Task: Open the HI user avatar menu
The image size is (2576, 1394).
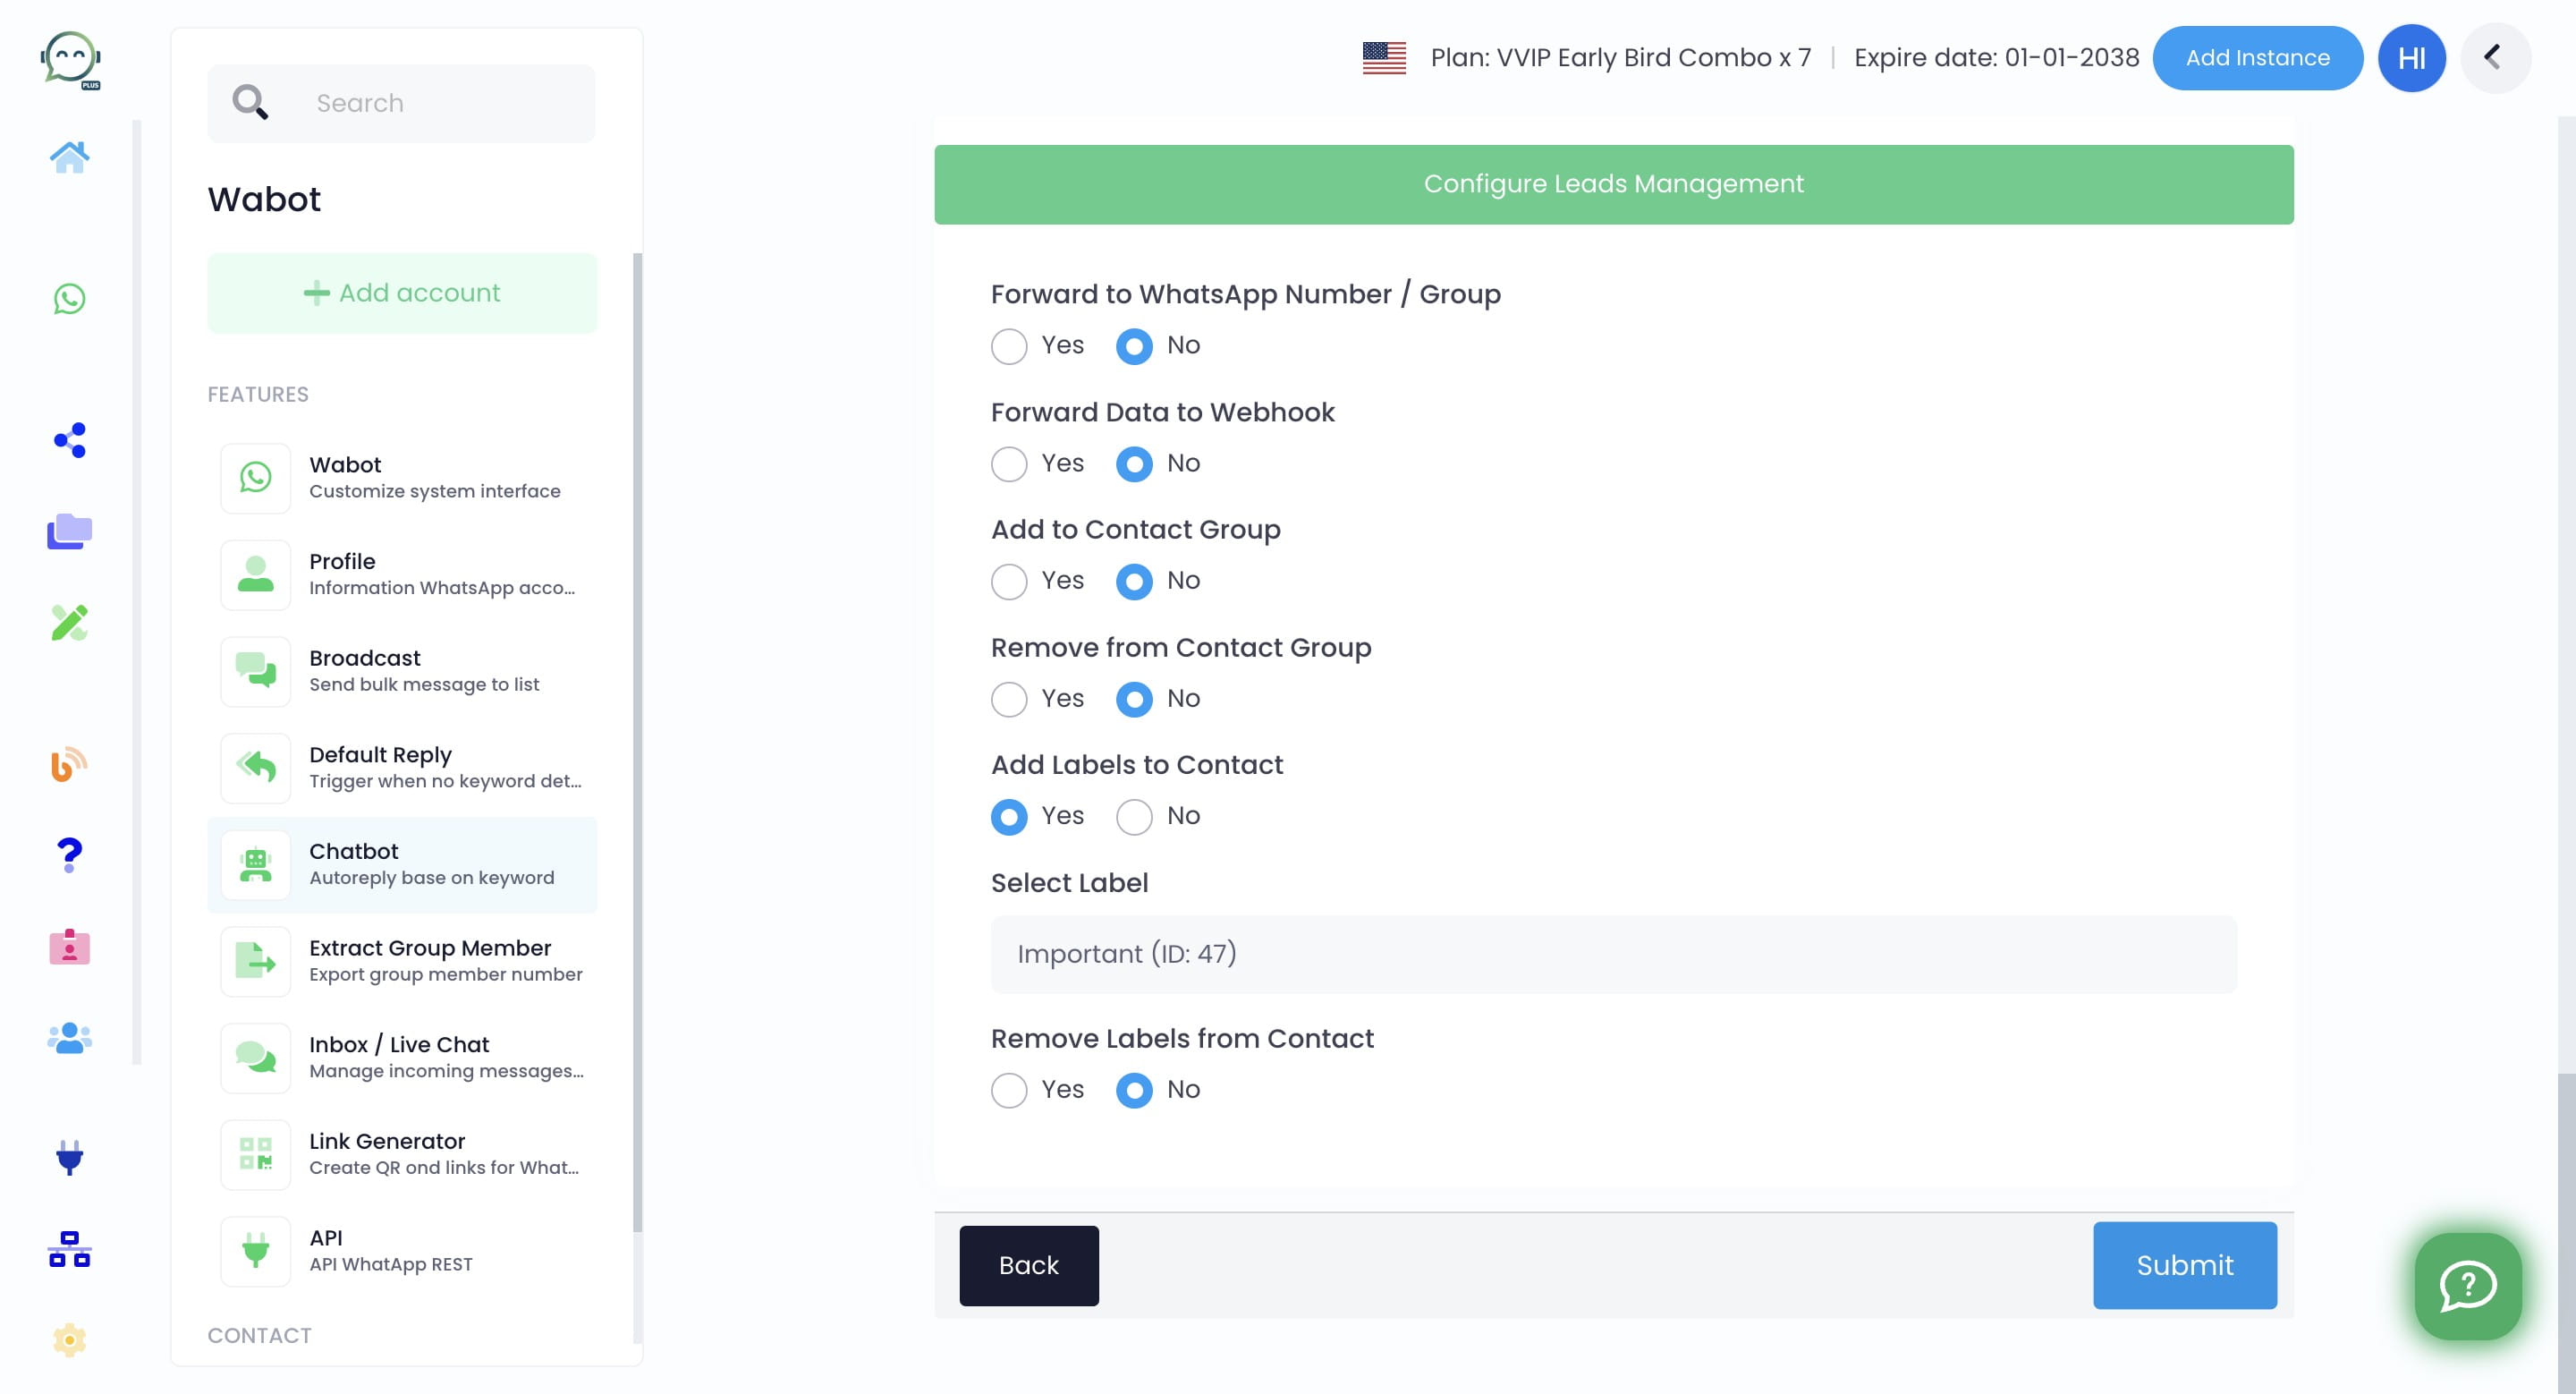Action: 2411,58
